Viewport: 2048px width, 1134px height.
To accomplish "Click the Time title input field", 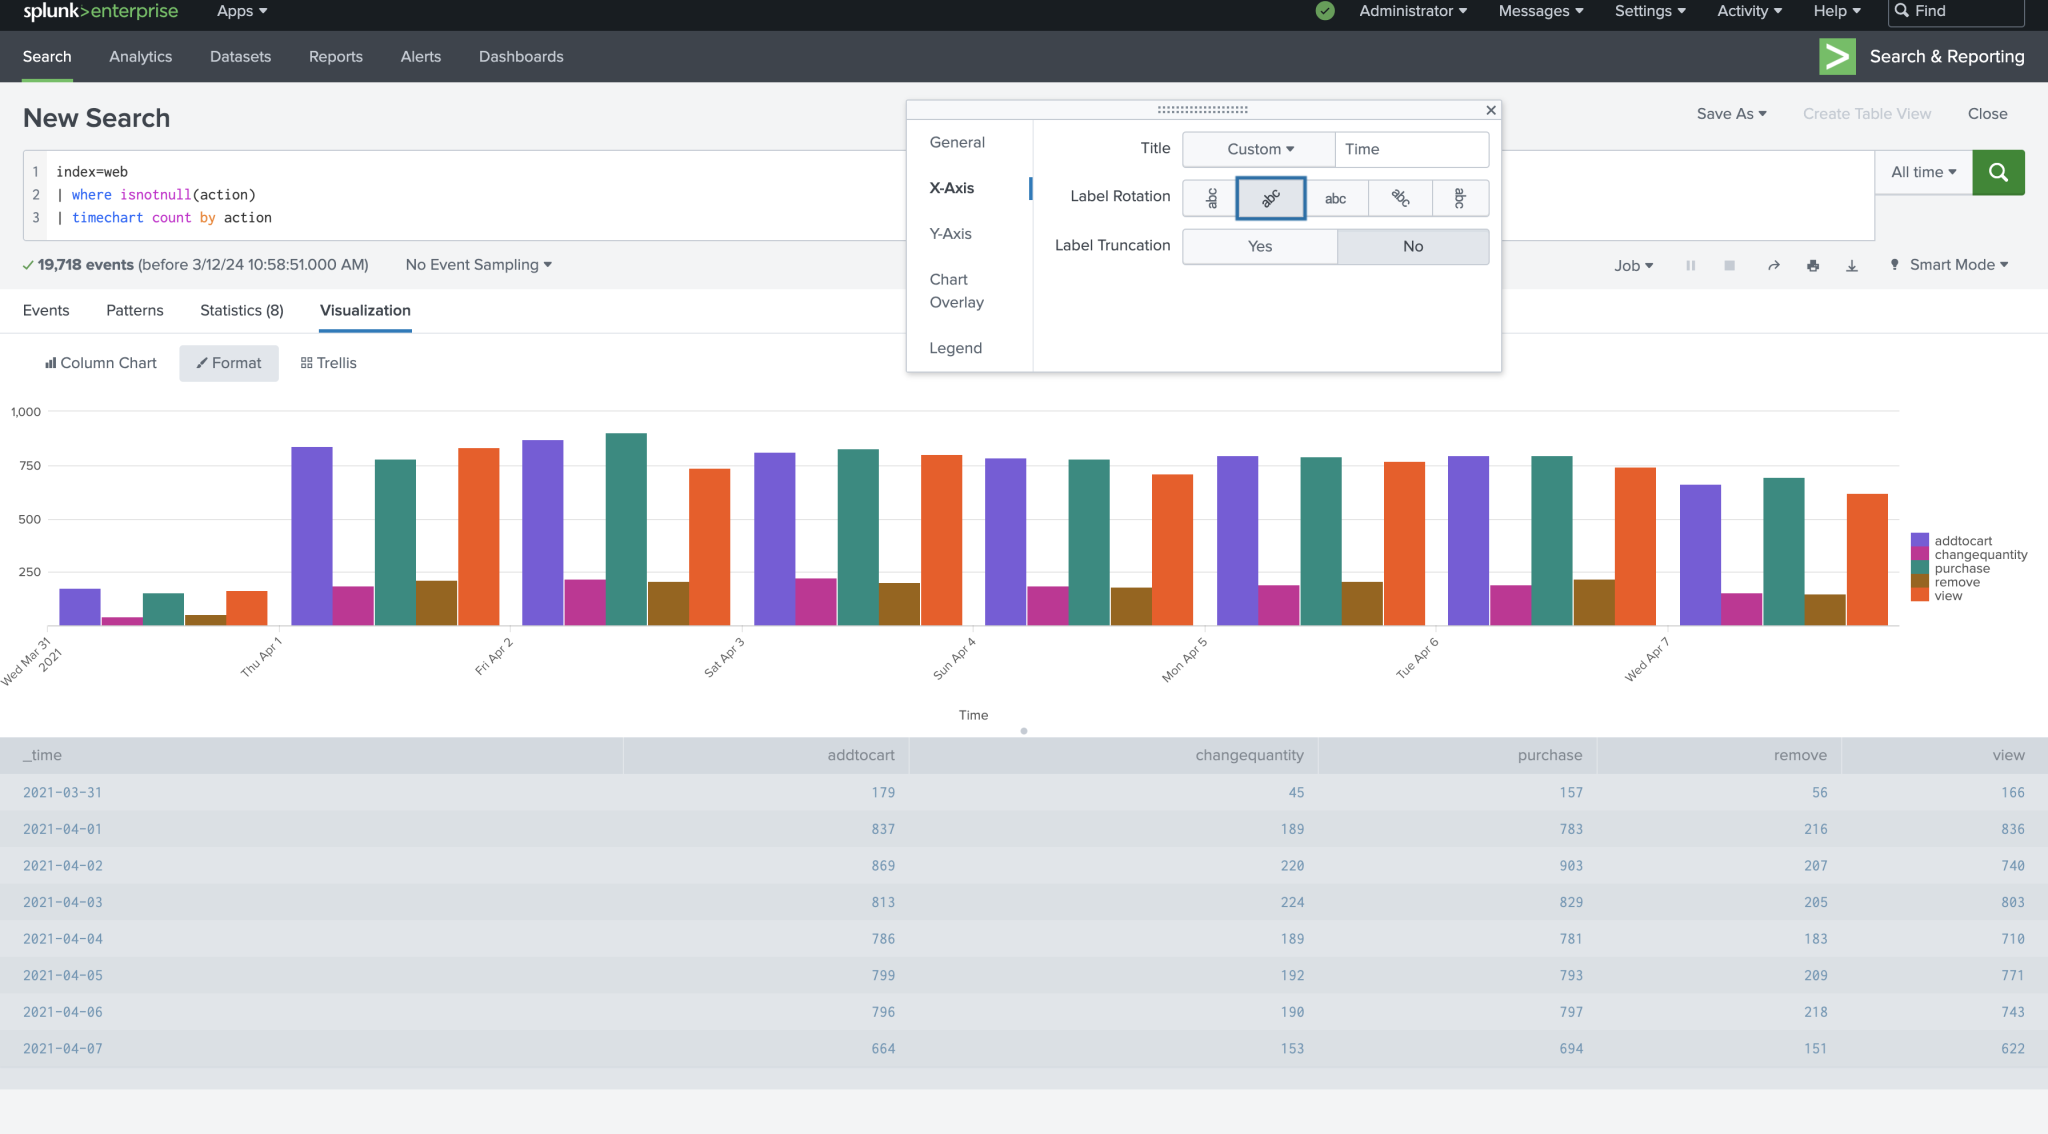I will point(1411,149).
